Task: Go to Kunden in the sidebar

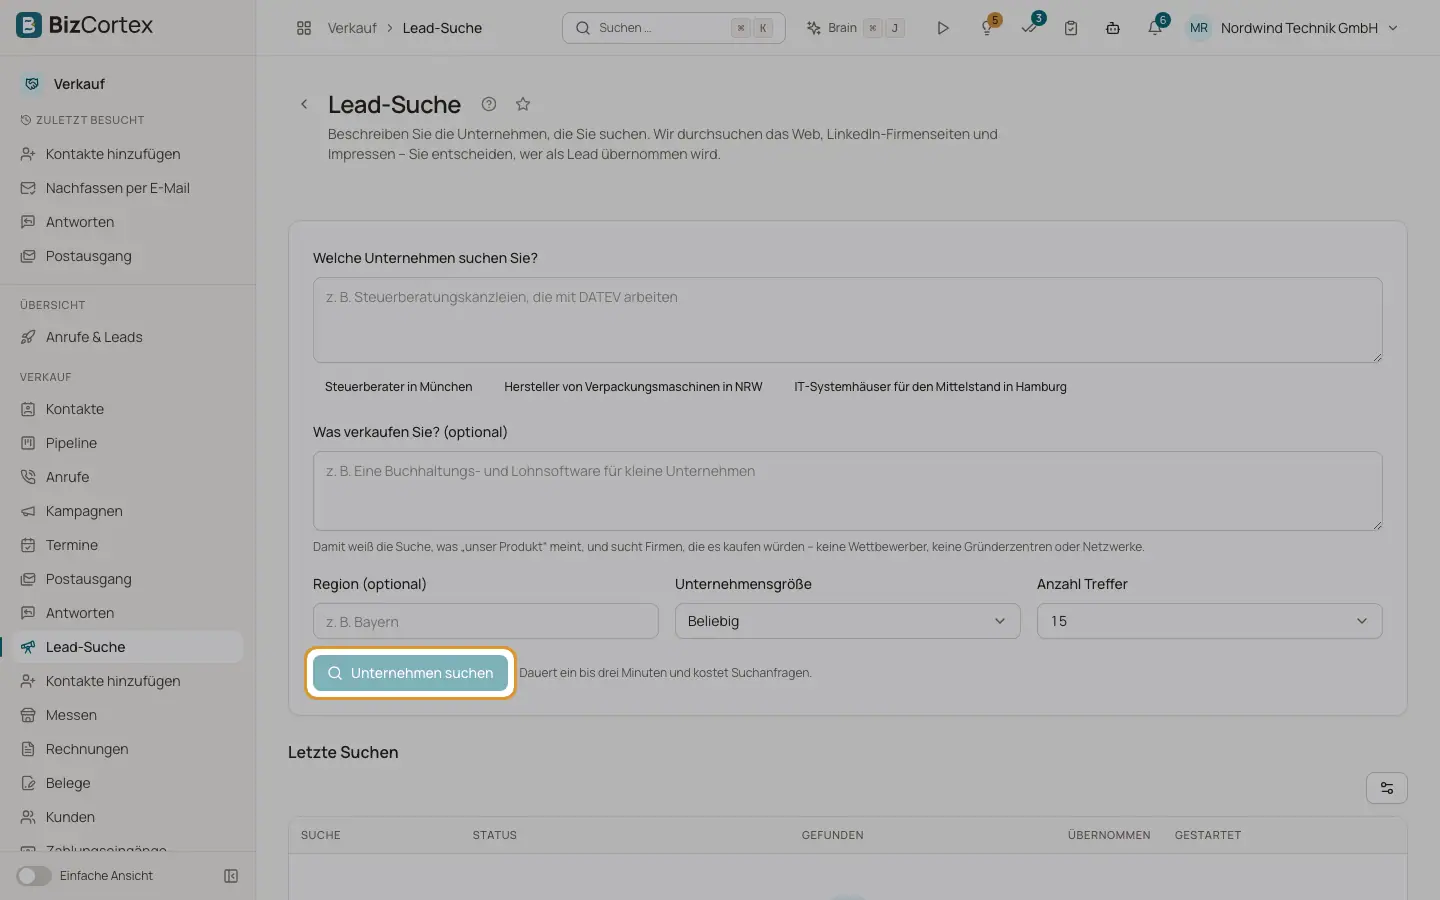Action: [70, 817]
